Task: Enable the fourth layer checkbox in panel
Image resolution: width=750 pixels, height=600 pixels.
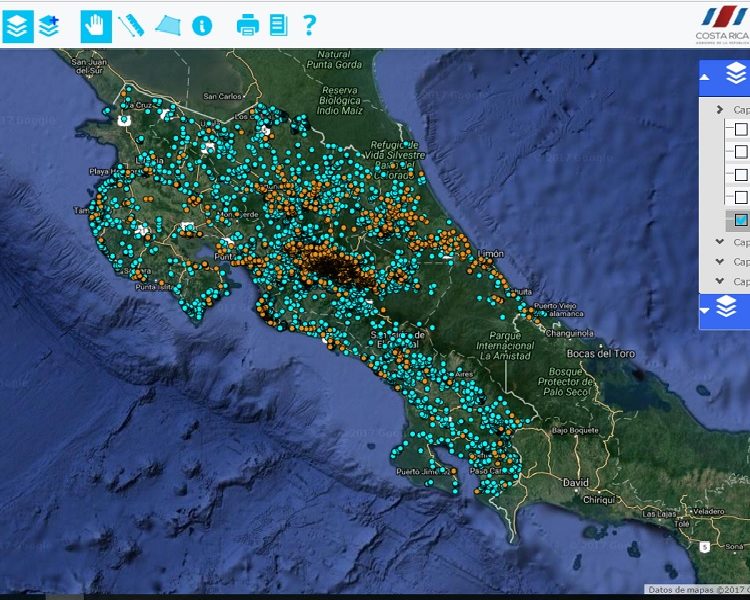Action: [741, 197]
